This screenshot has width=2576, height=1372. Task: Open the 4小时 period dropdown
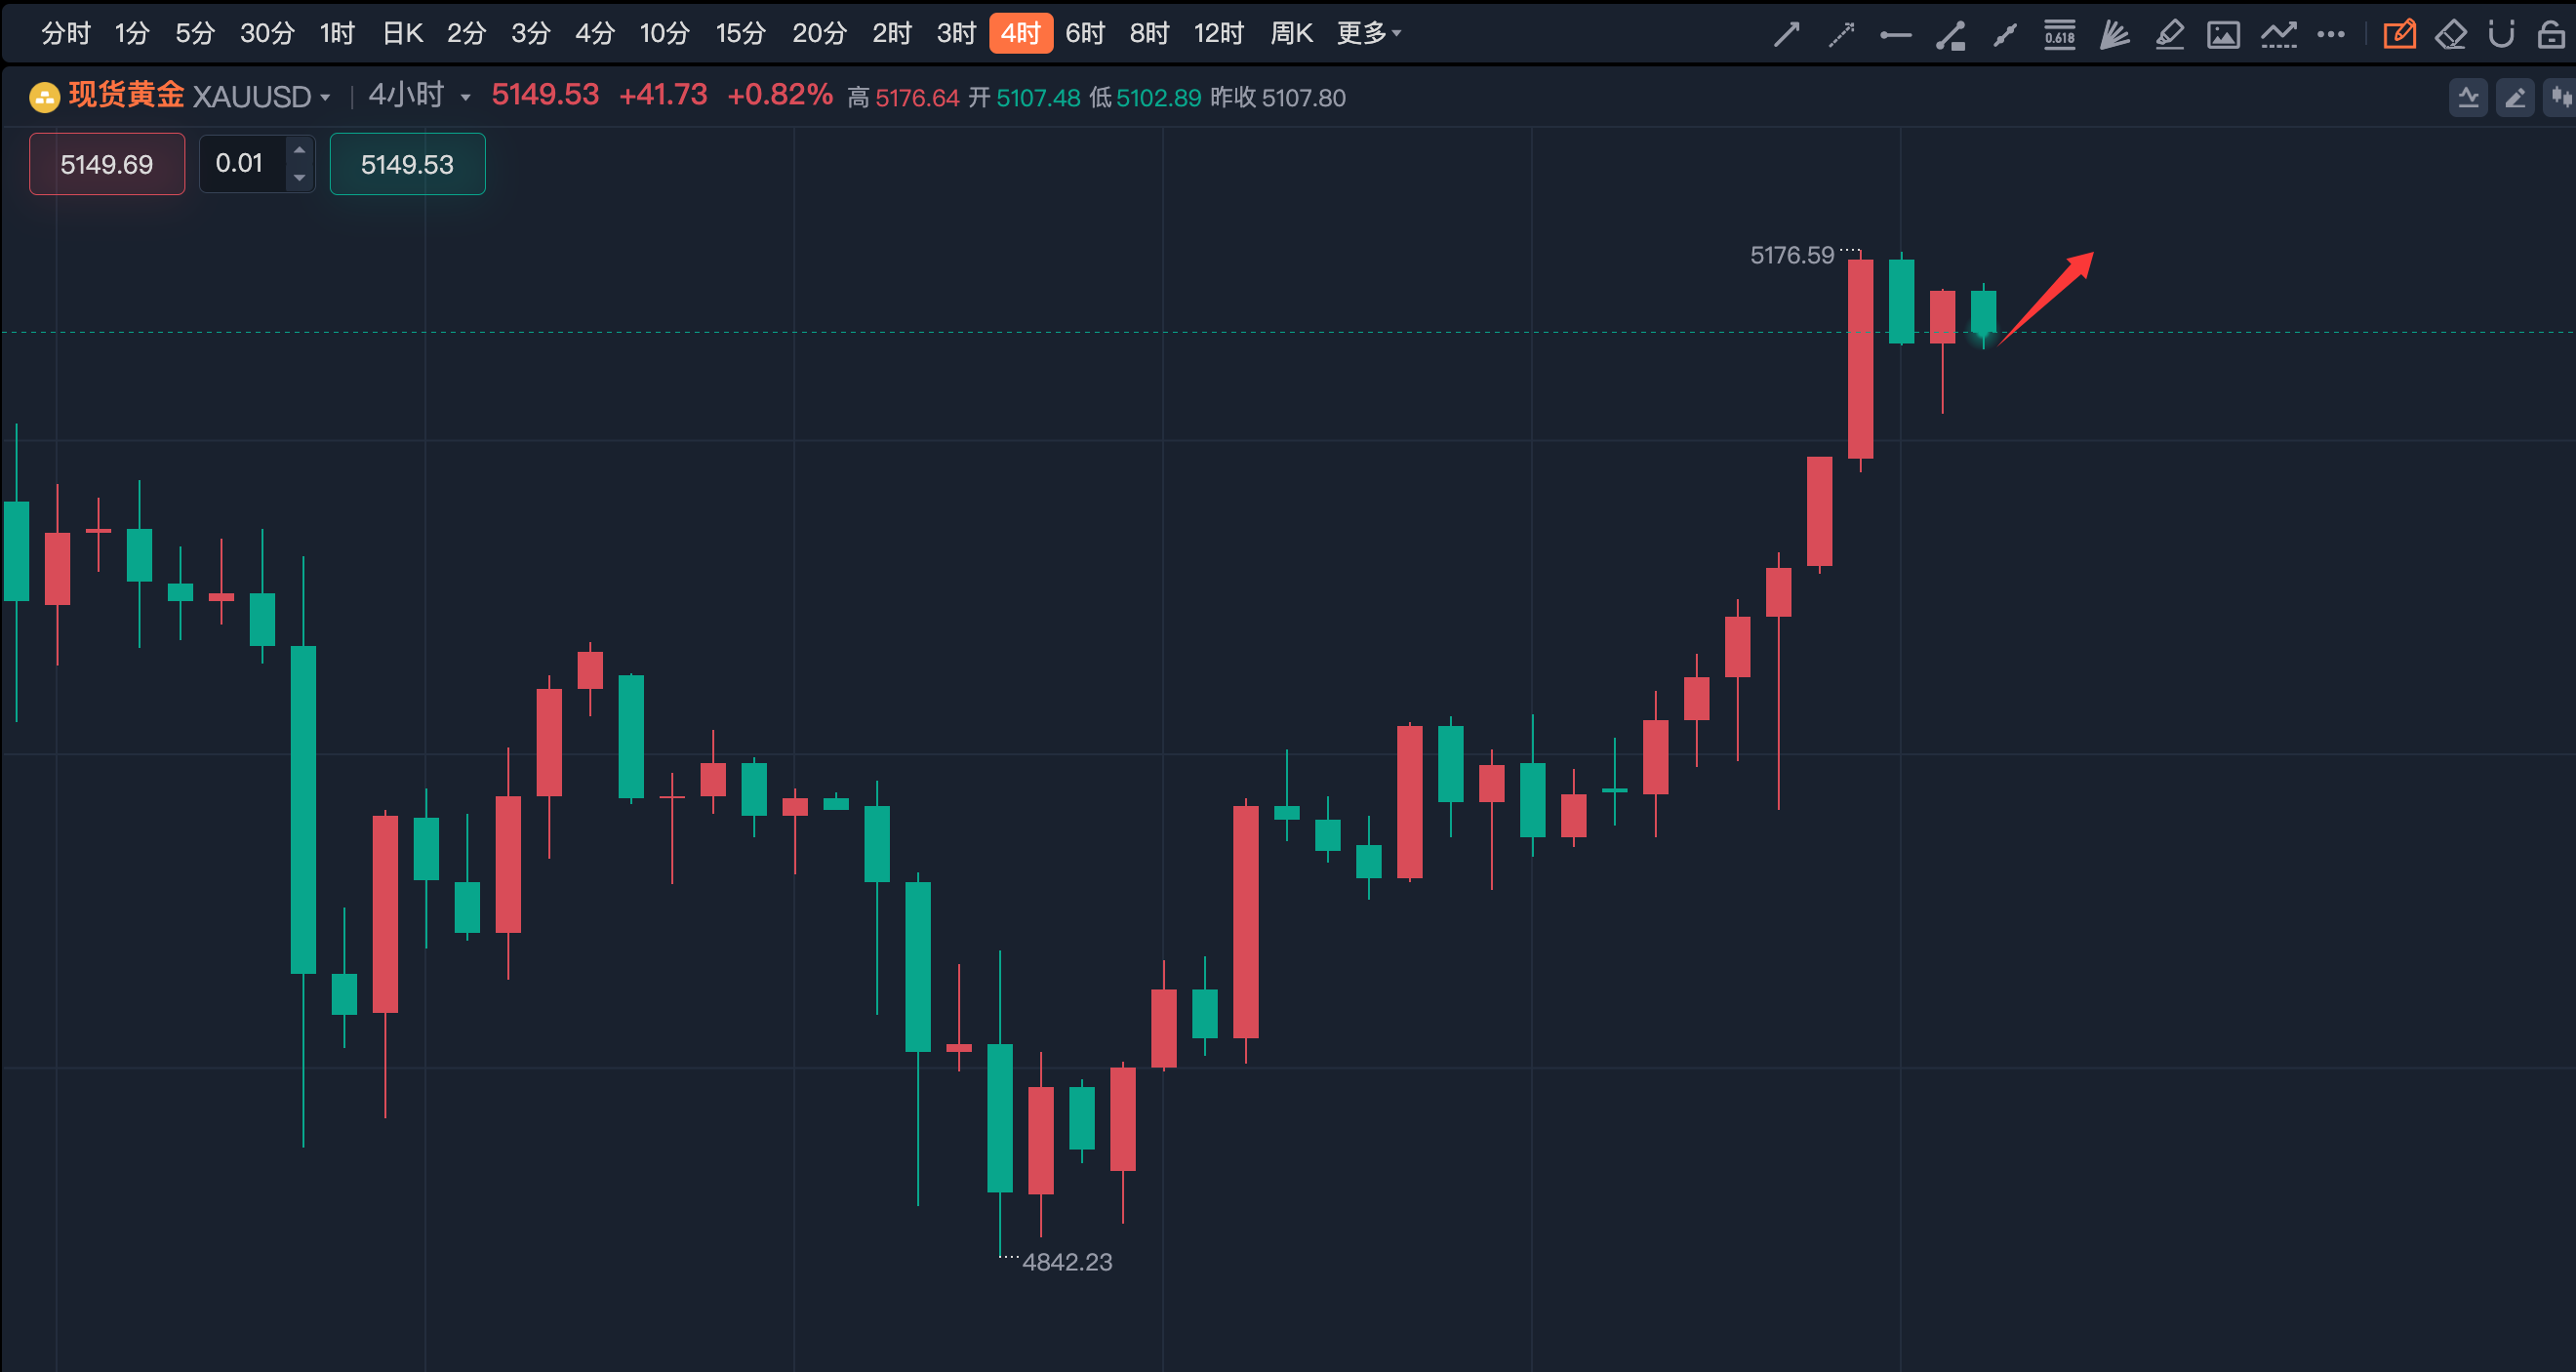click(465, 98)
